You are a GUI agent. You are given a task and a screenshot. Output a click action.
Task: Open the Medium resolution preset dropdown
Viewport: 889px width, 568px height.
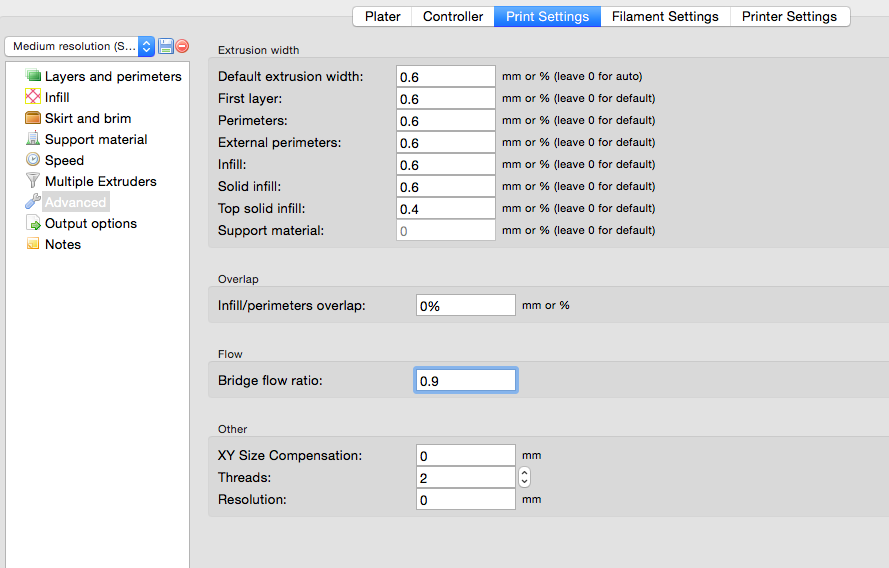coord(80,47)
